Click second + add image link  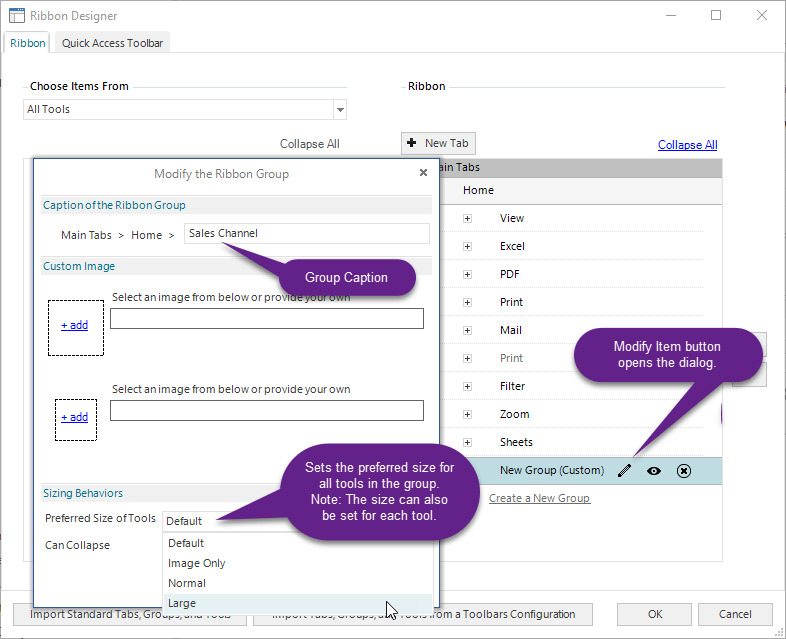75,417
